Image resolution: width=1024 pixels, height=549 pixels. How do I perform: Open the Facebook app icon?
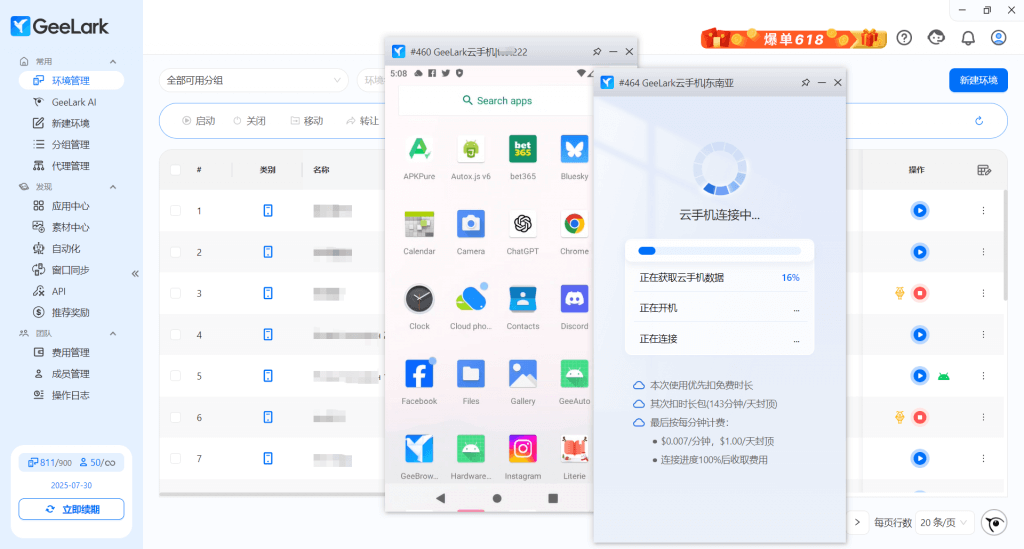pyautogui.click(x=419, y=374)
